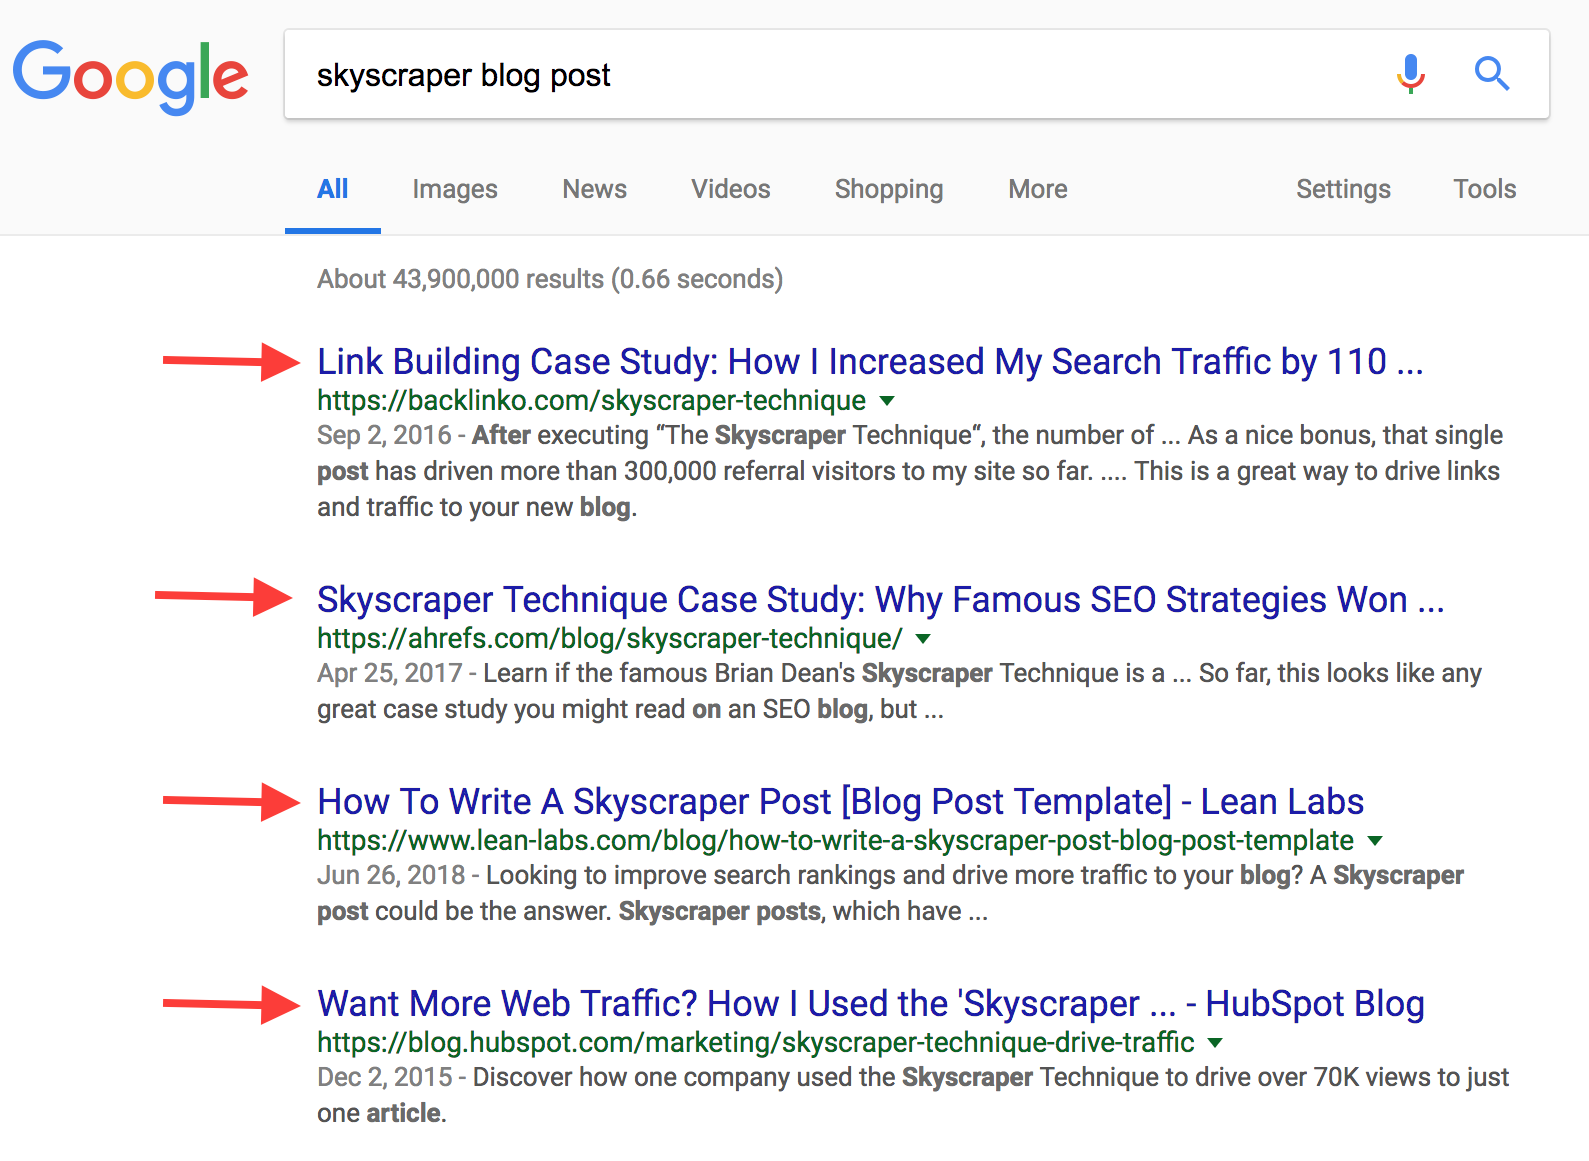Image resolution: width=1589 pixels, height=1161 pixels.
Task: Open the Link Building Case Study result
Action: [x=870, y=361]
